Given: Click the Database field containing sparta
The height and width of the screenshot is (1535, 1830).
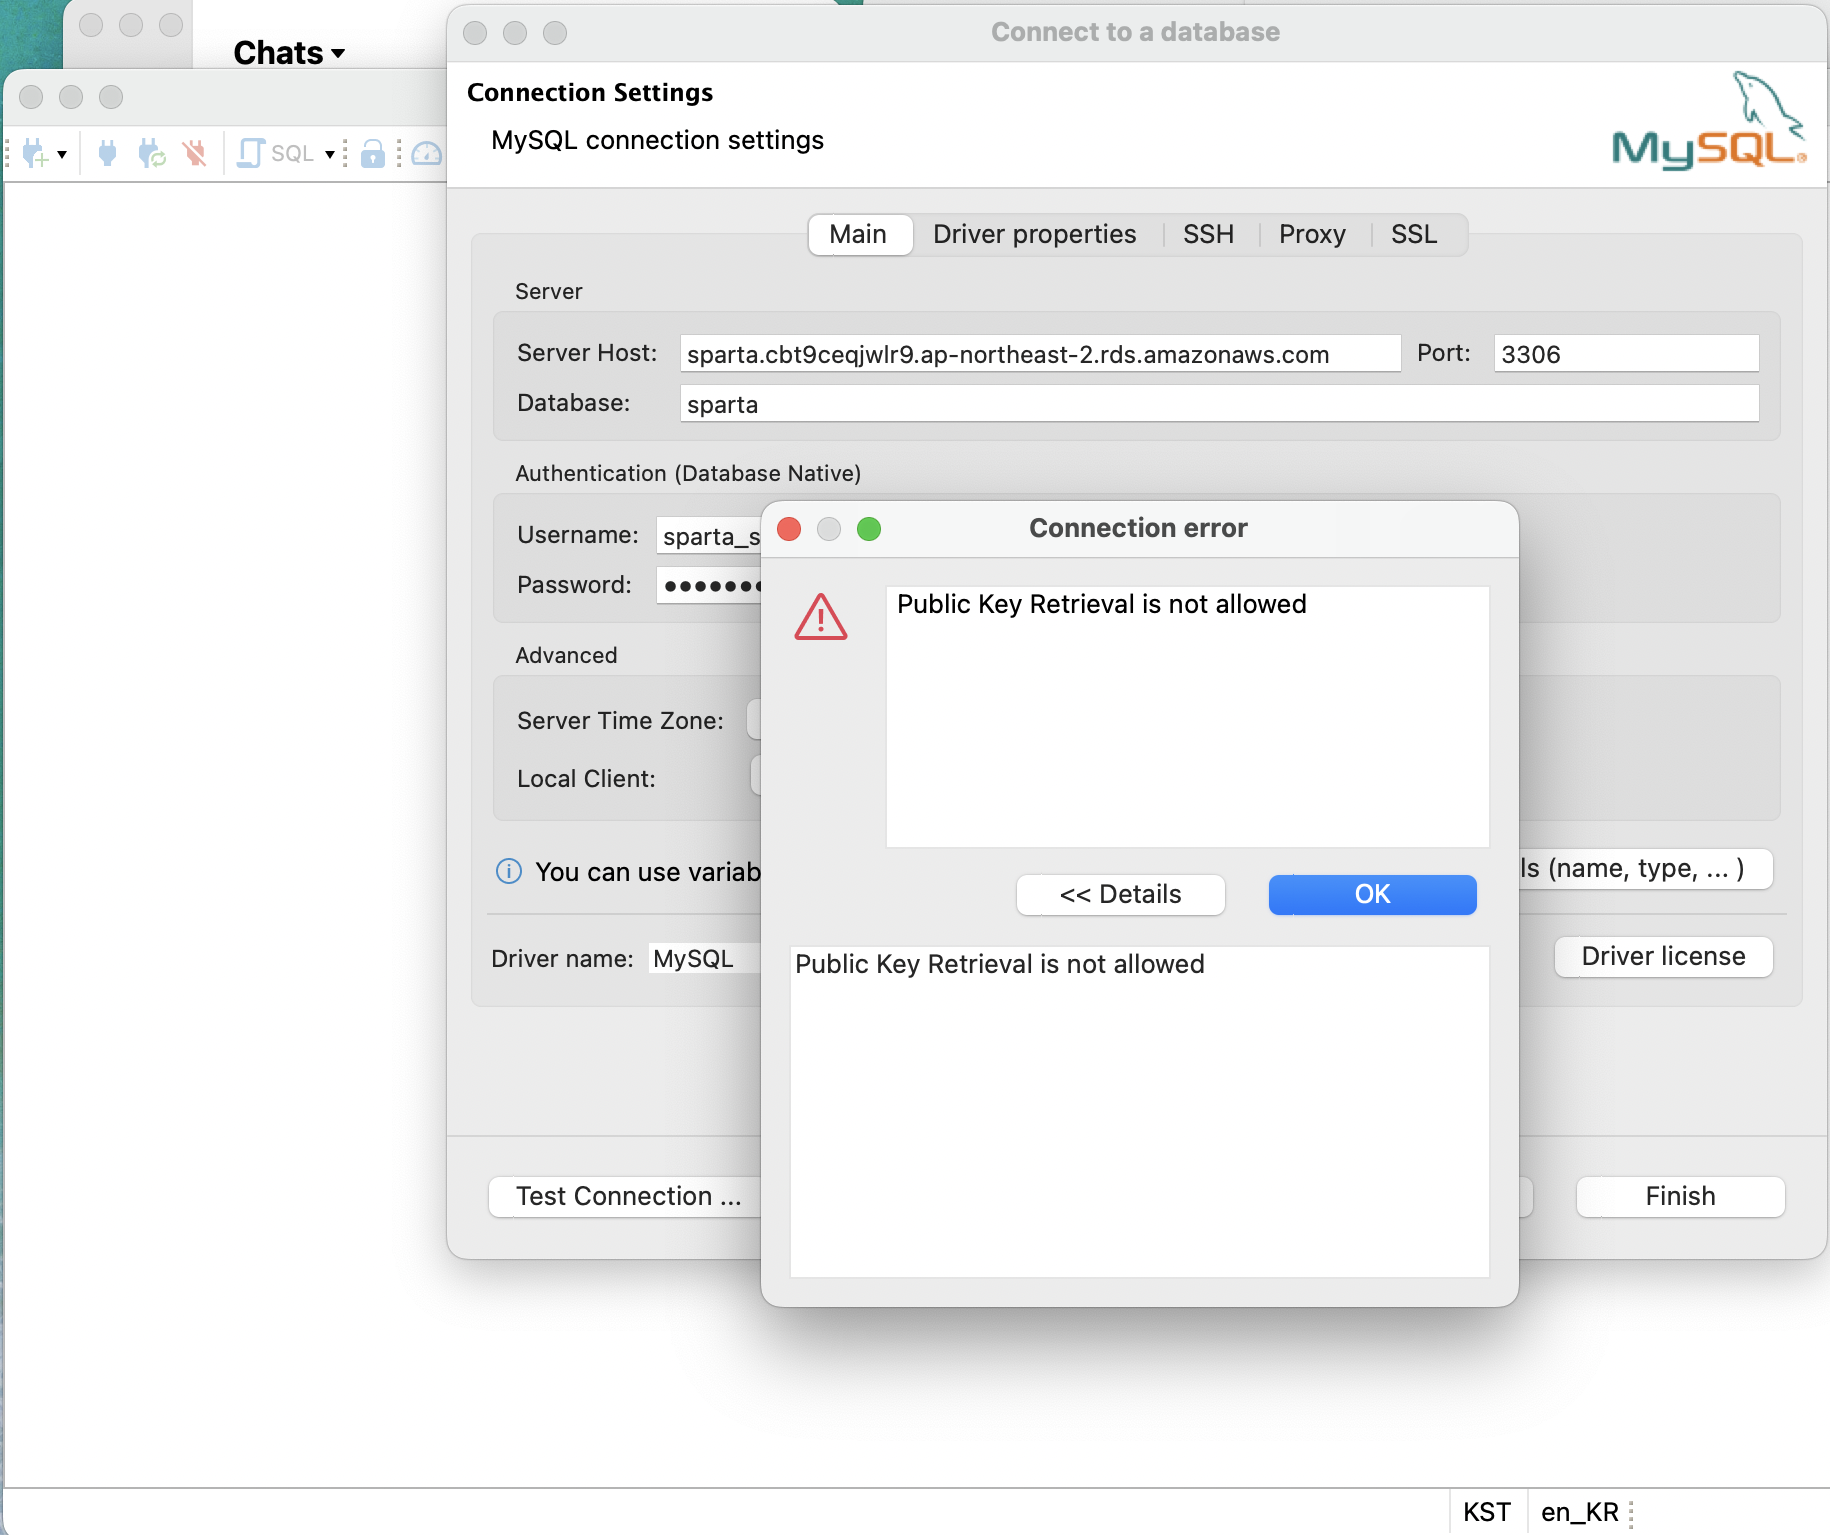Looking at the screenshot, I should (x=1219, y=404).
